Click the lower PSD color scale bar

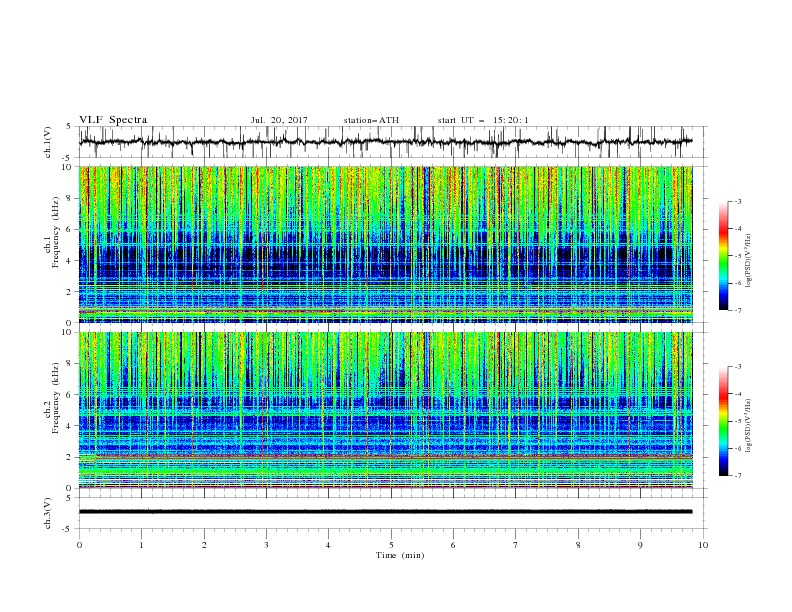(723, 421)
